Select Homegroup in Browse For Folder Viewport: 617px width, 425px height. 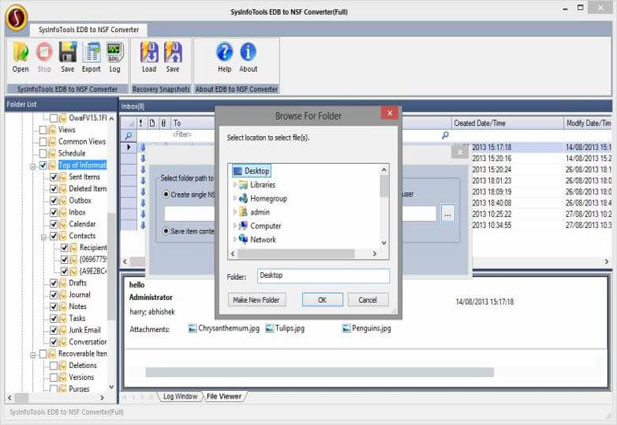268,198
